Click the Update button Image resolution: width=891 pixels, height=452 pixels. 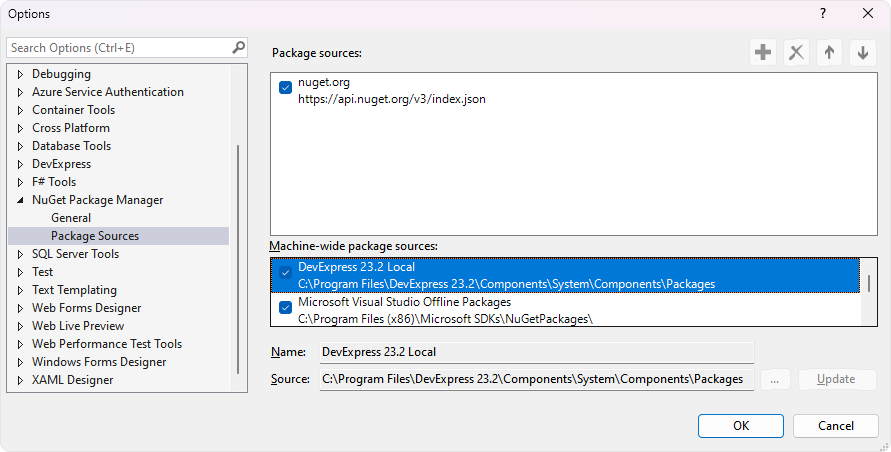coord(836,379)
